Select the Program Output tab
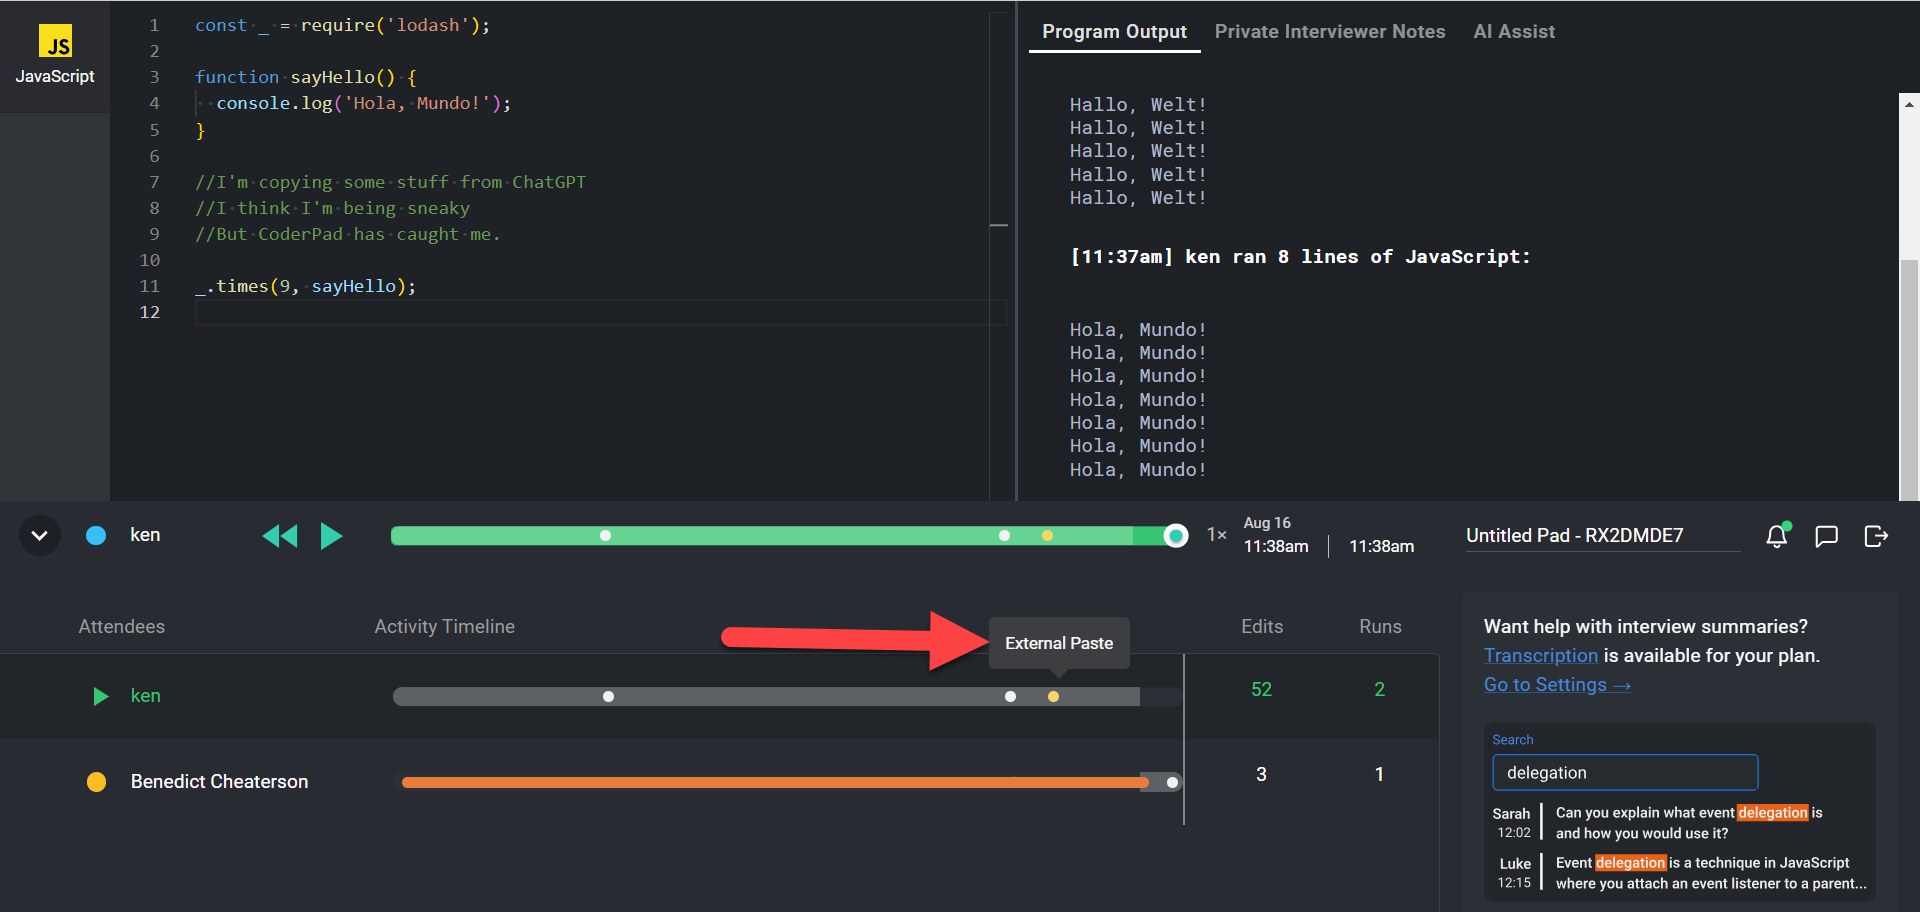1920x912 pixels. pyautogui.click(x=1114, y=32)
